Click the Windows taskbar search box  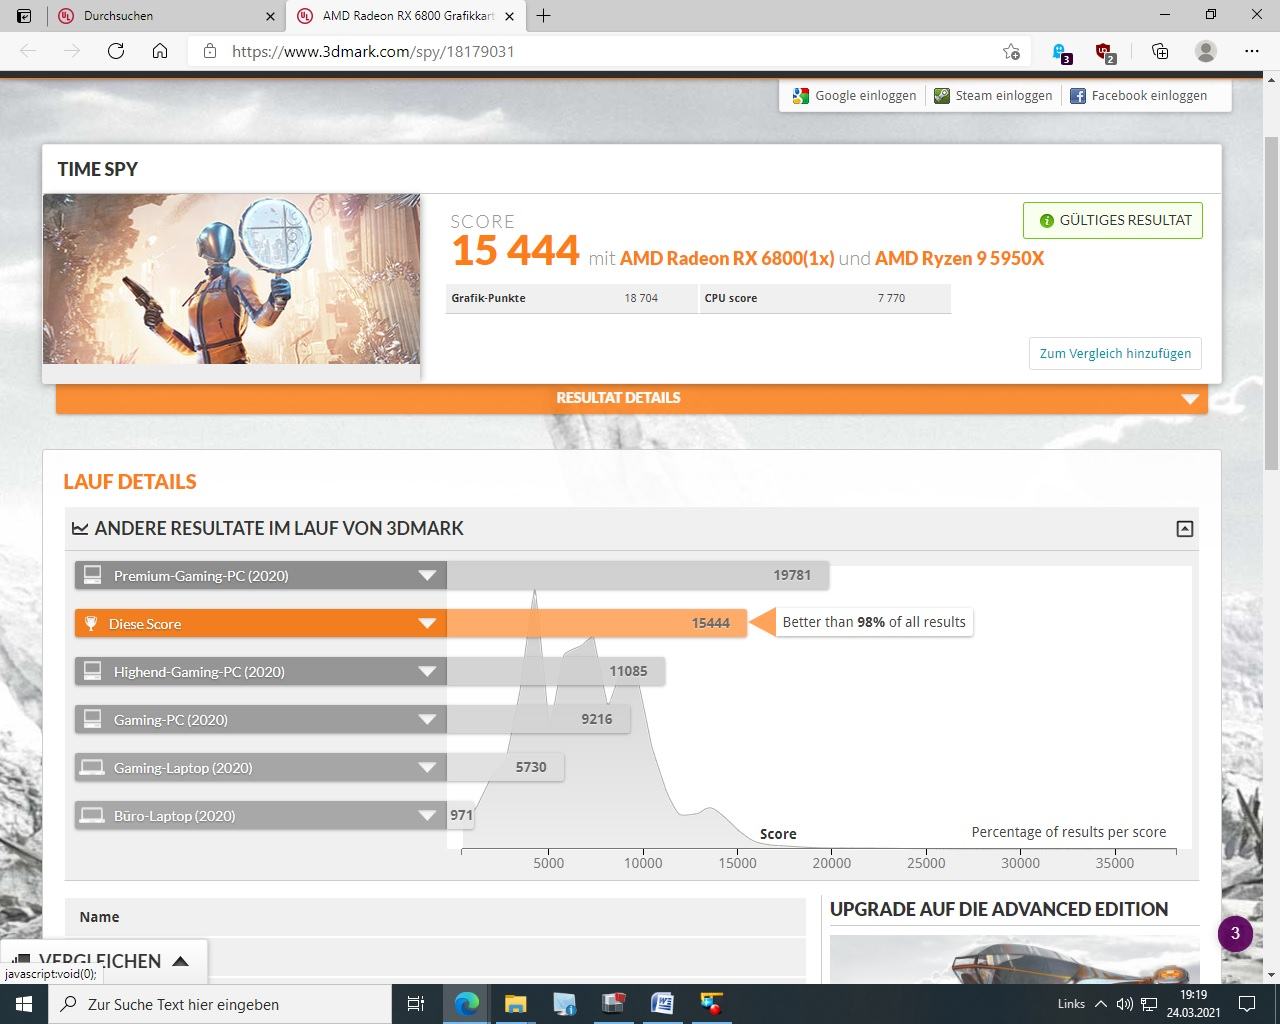(222, 1004)
